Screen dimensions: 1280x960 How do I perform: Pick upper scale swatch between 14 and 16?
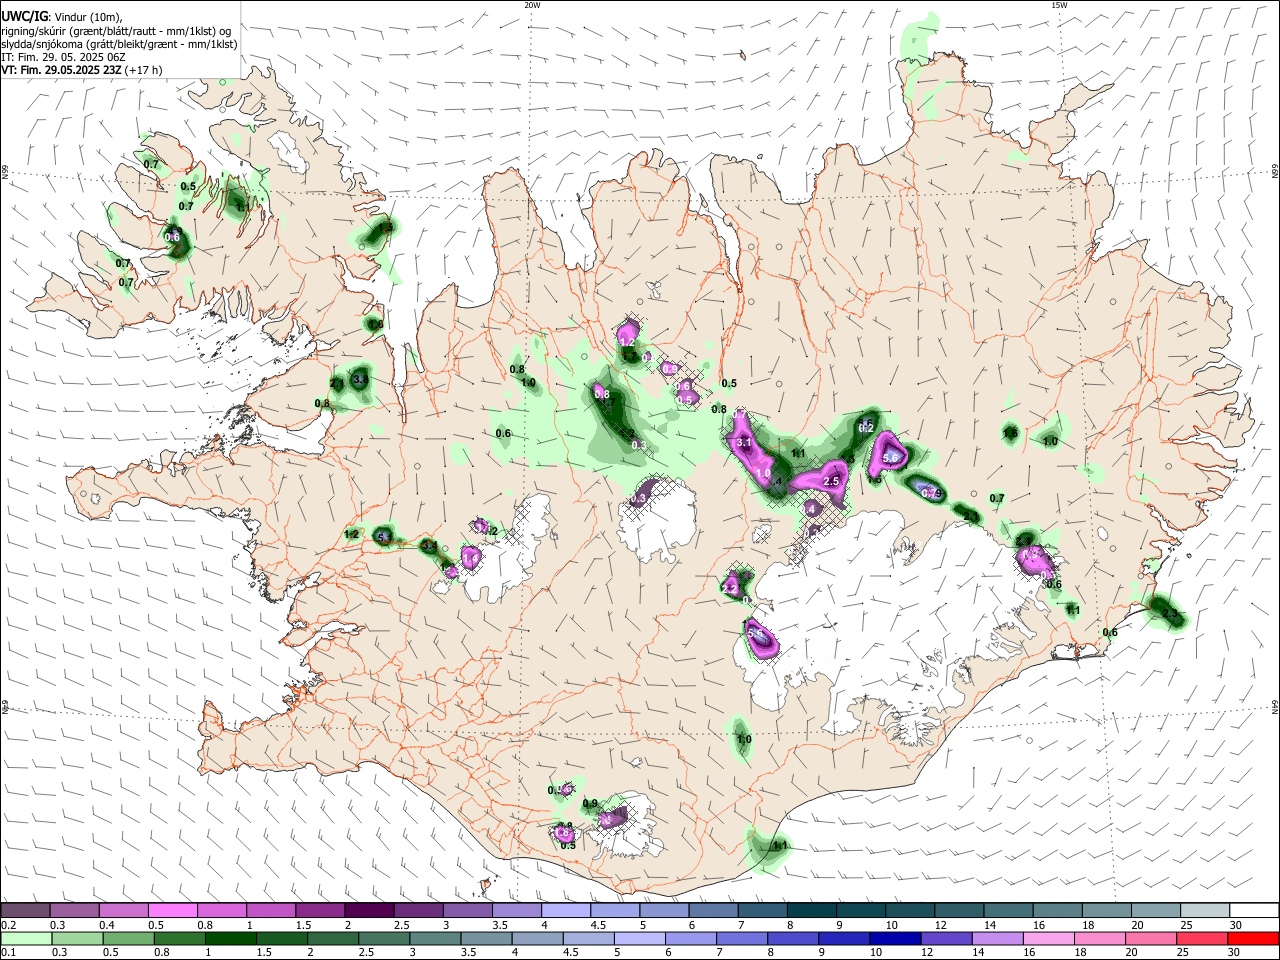point(1008,911)
